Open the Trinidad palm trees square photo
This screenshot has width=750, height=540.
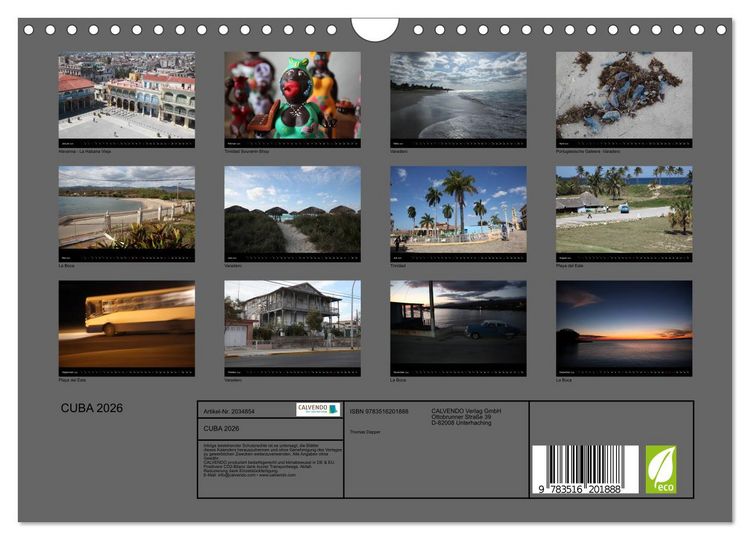(x=458, y=209)
